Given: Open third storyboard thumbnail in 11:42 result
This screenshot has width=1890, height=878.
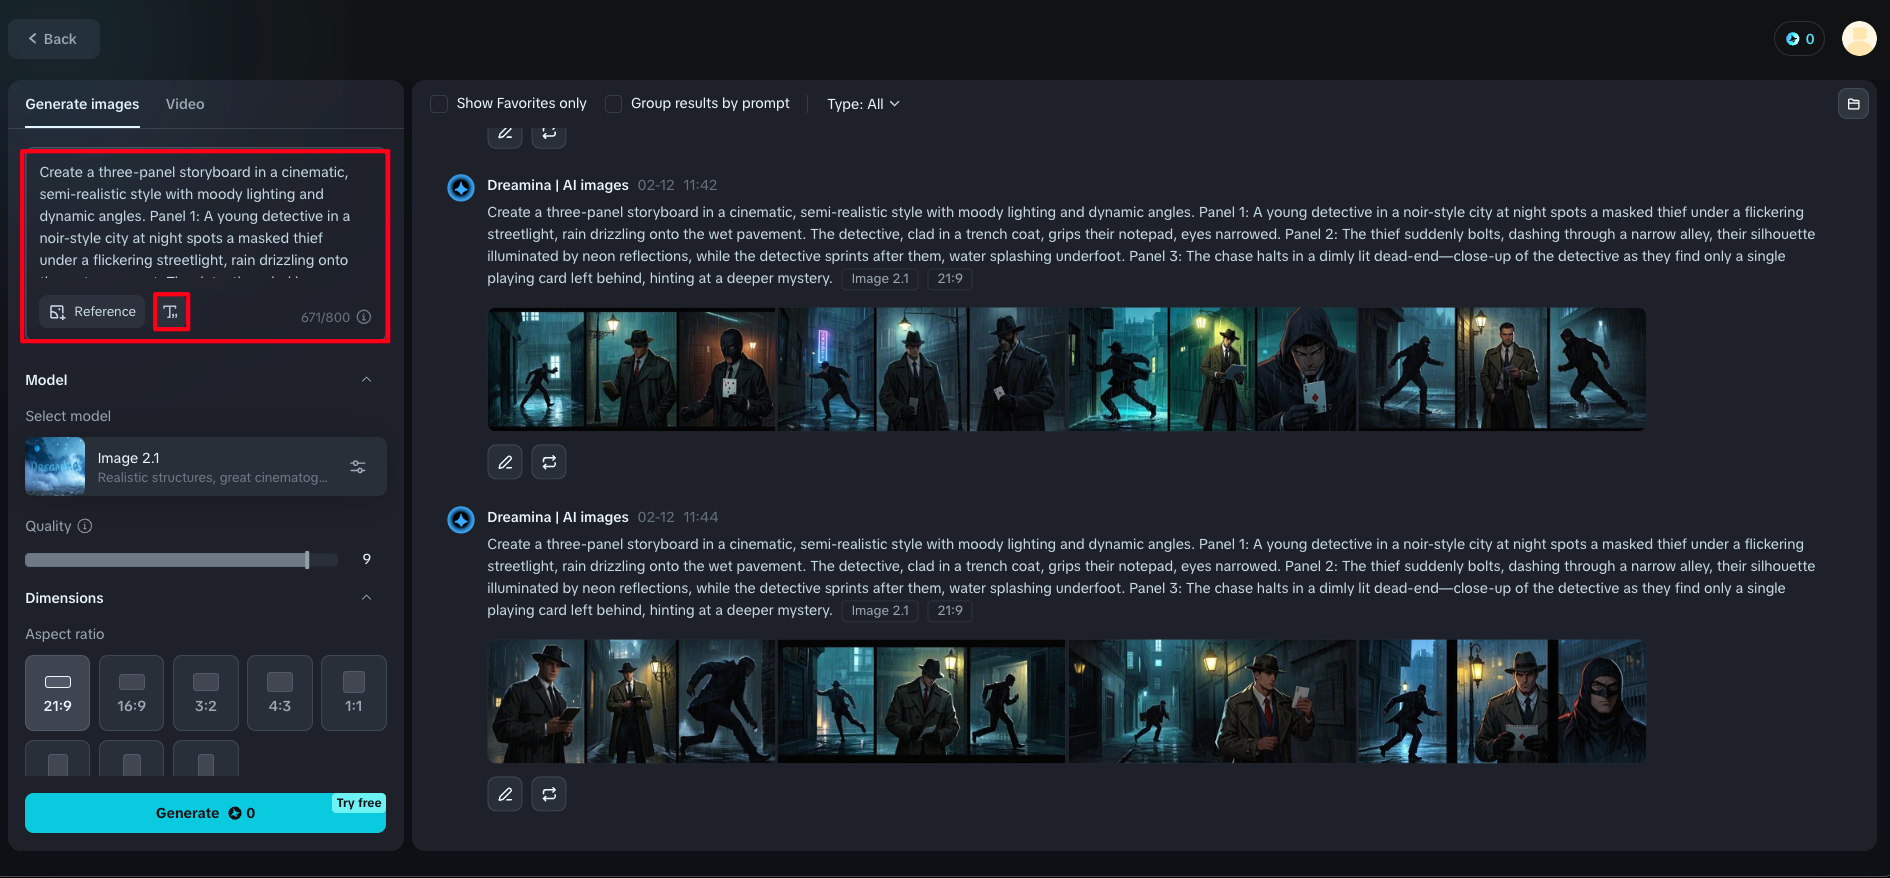Looking at the screenshot, I should tap(1212, 370).
